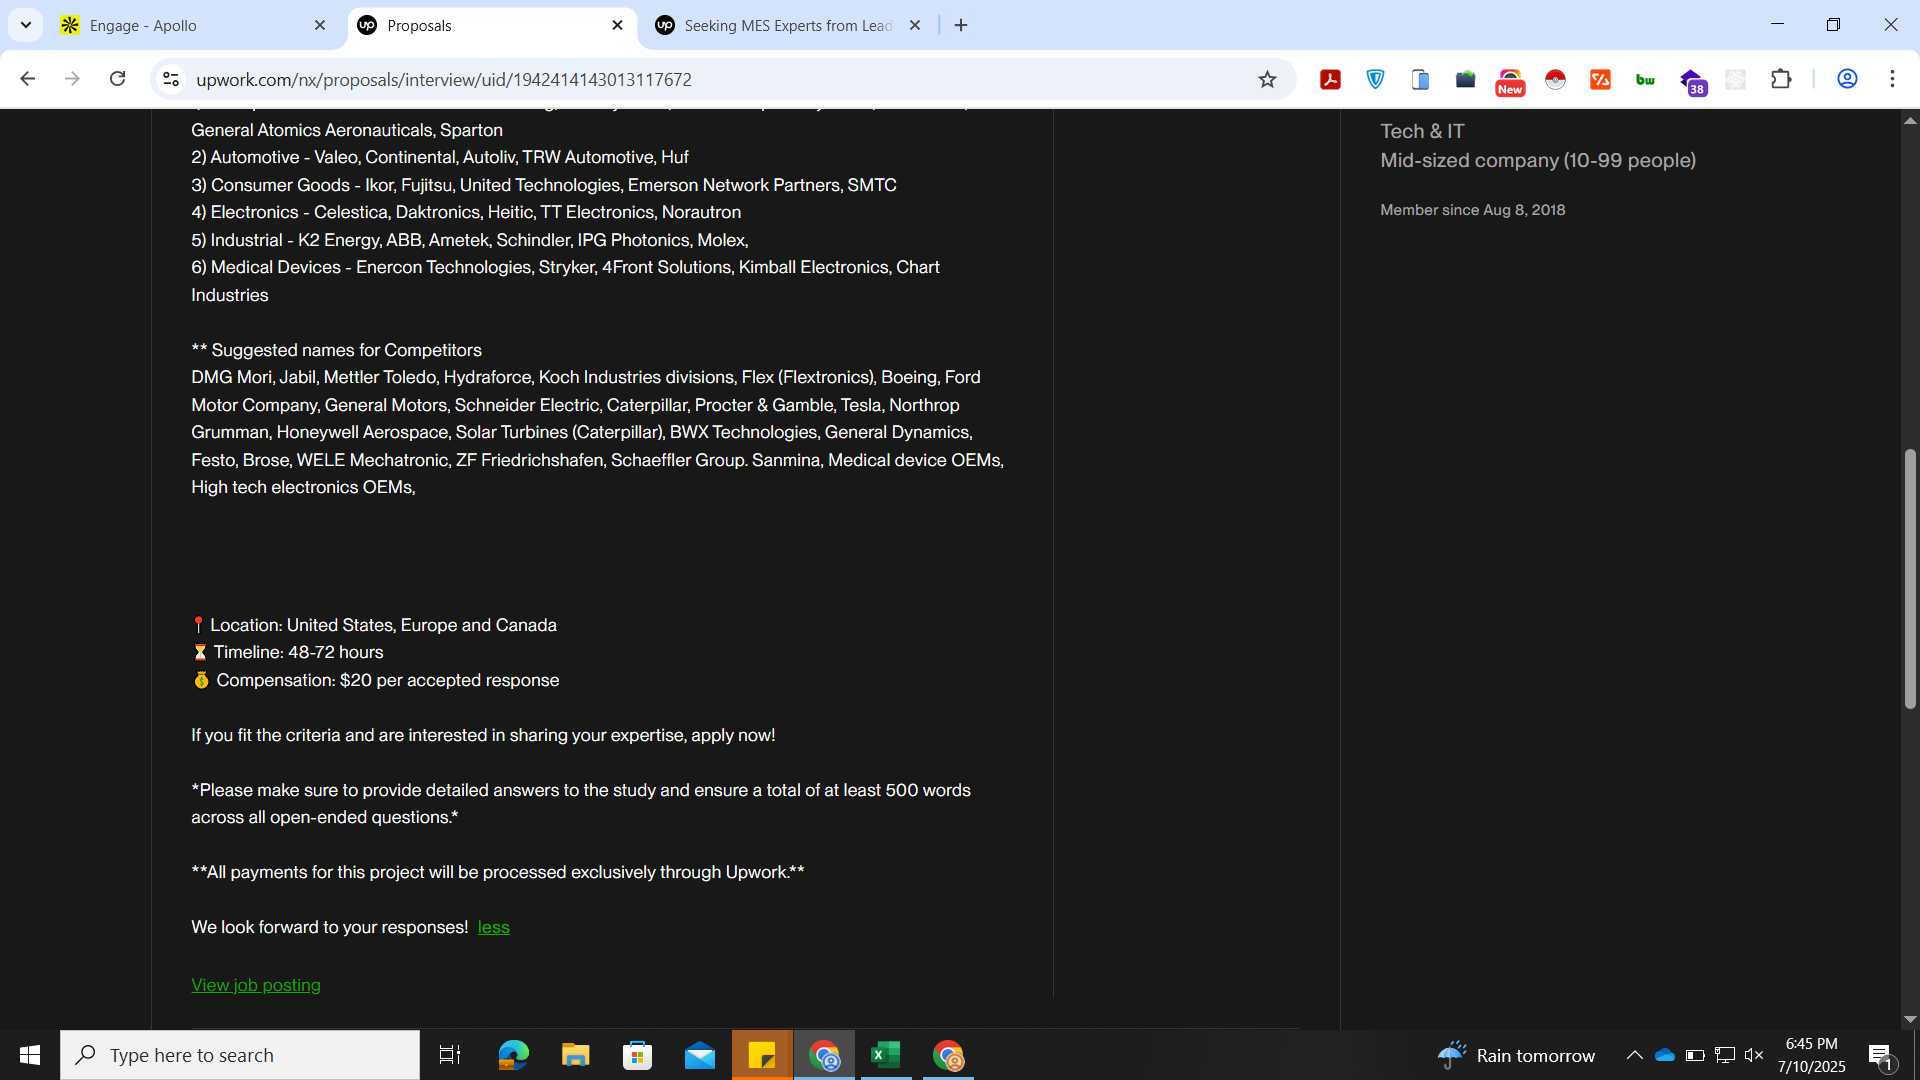1920x1080 pixels.
Task: Bookmark this page with the star icon
Action: 1267,79
